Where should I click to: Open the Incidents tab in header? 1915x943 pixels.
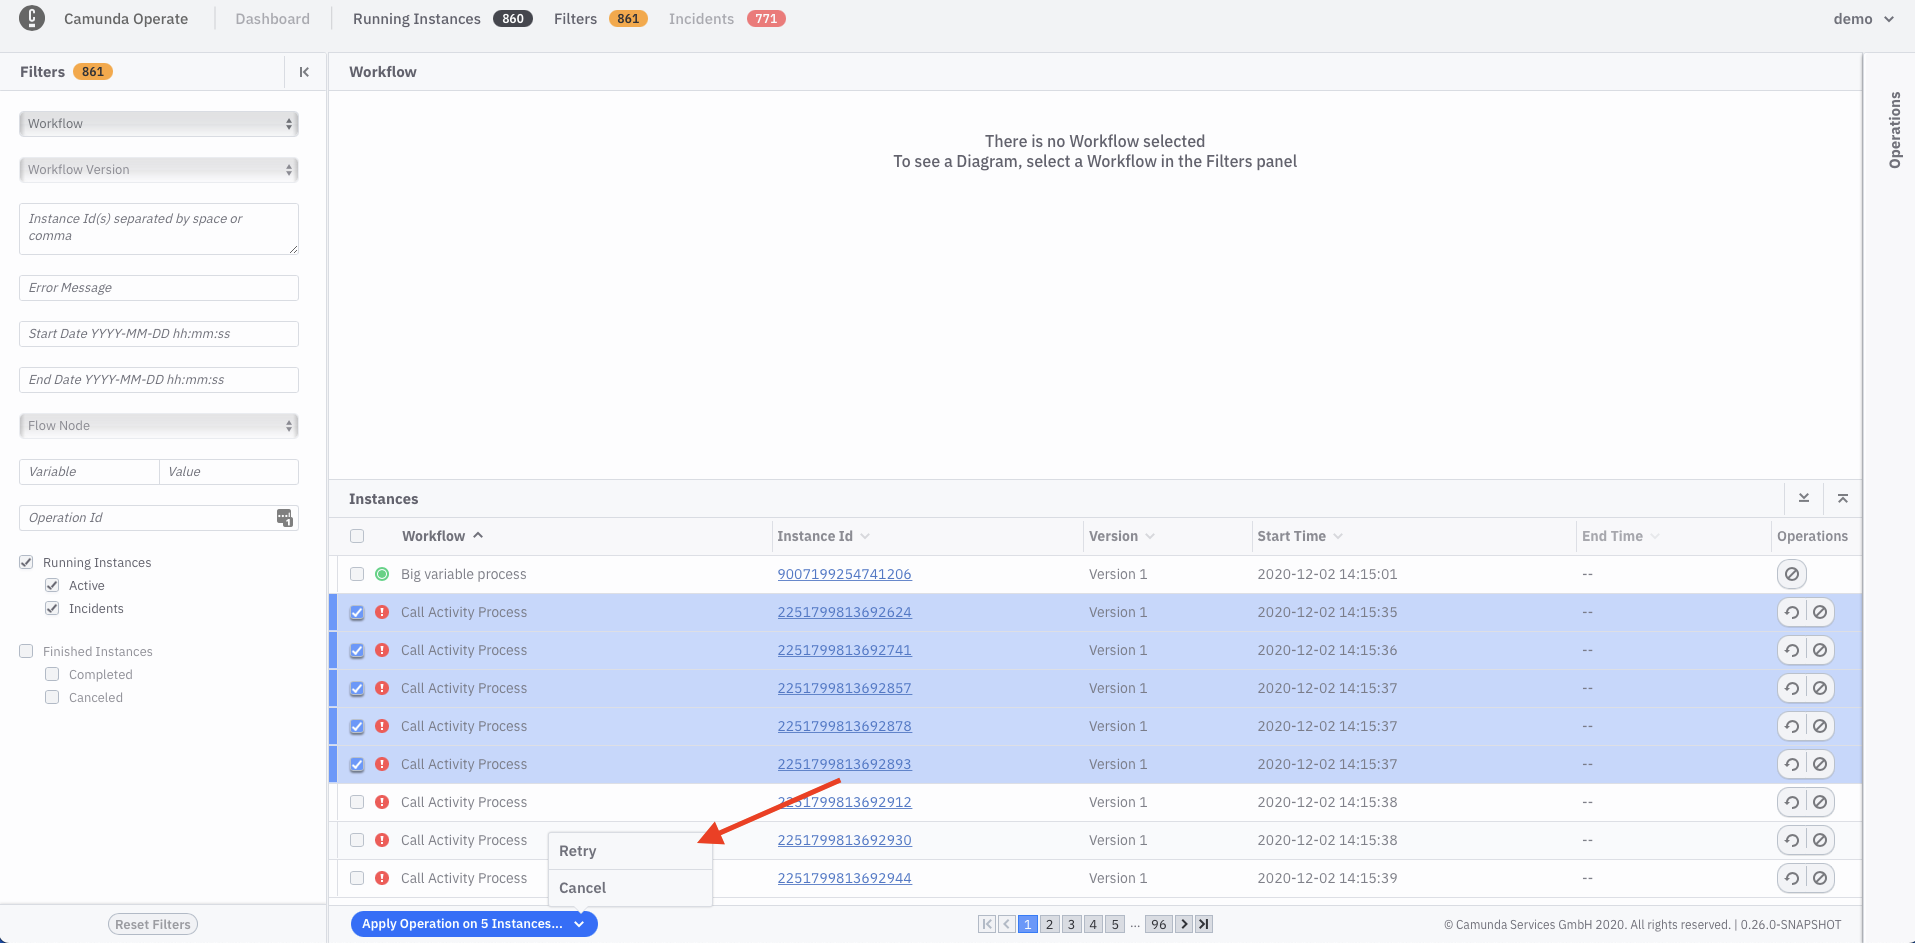click(x=727, y=19)
